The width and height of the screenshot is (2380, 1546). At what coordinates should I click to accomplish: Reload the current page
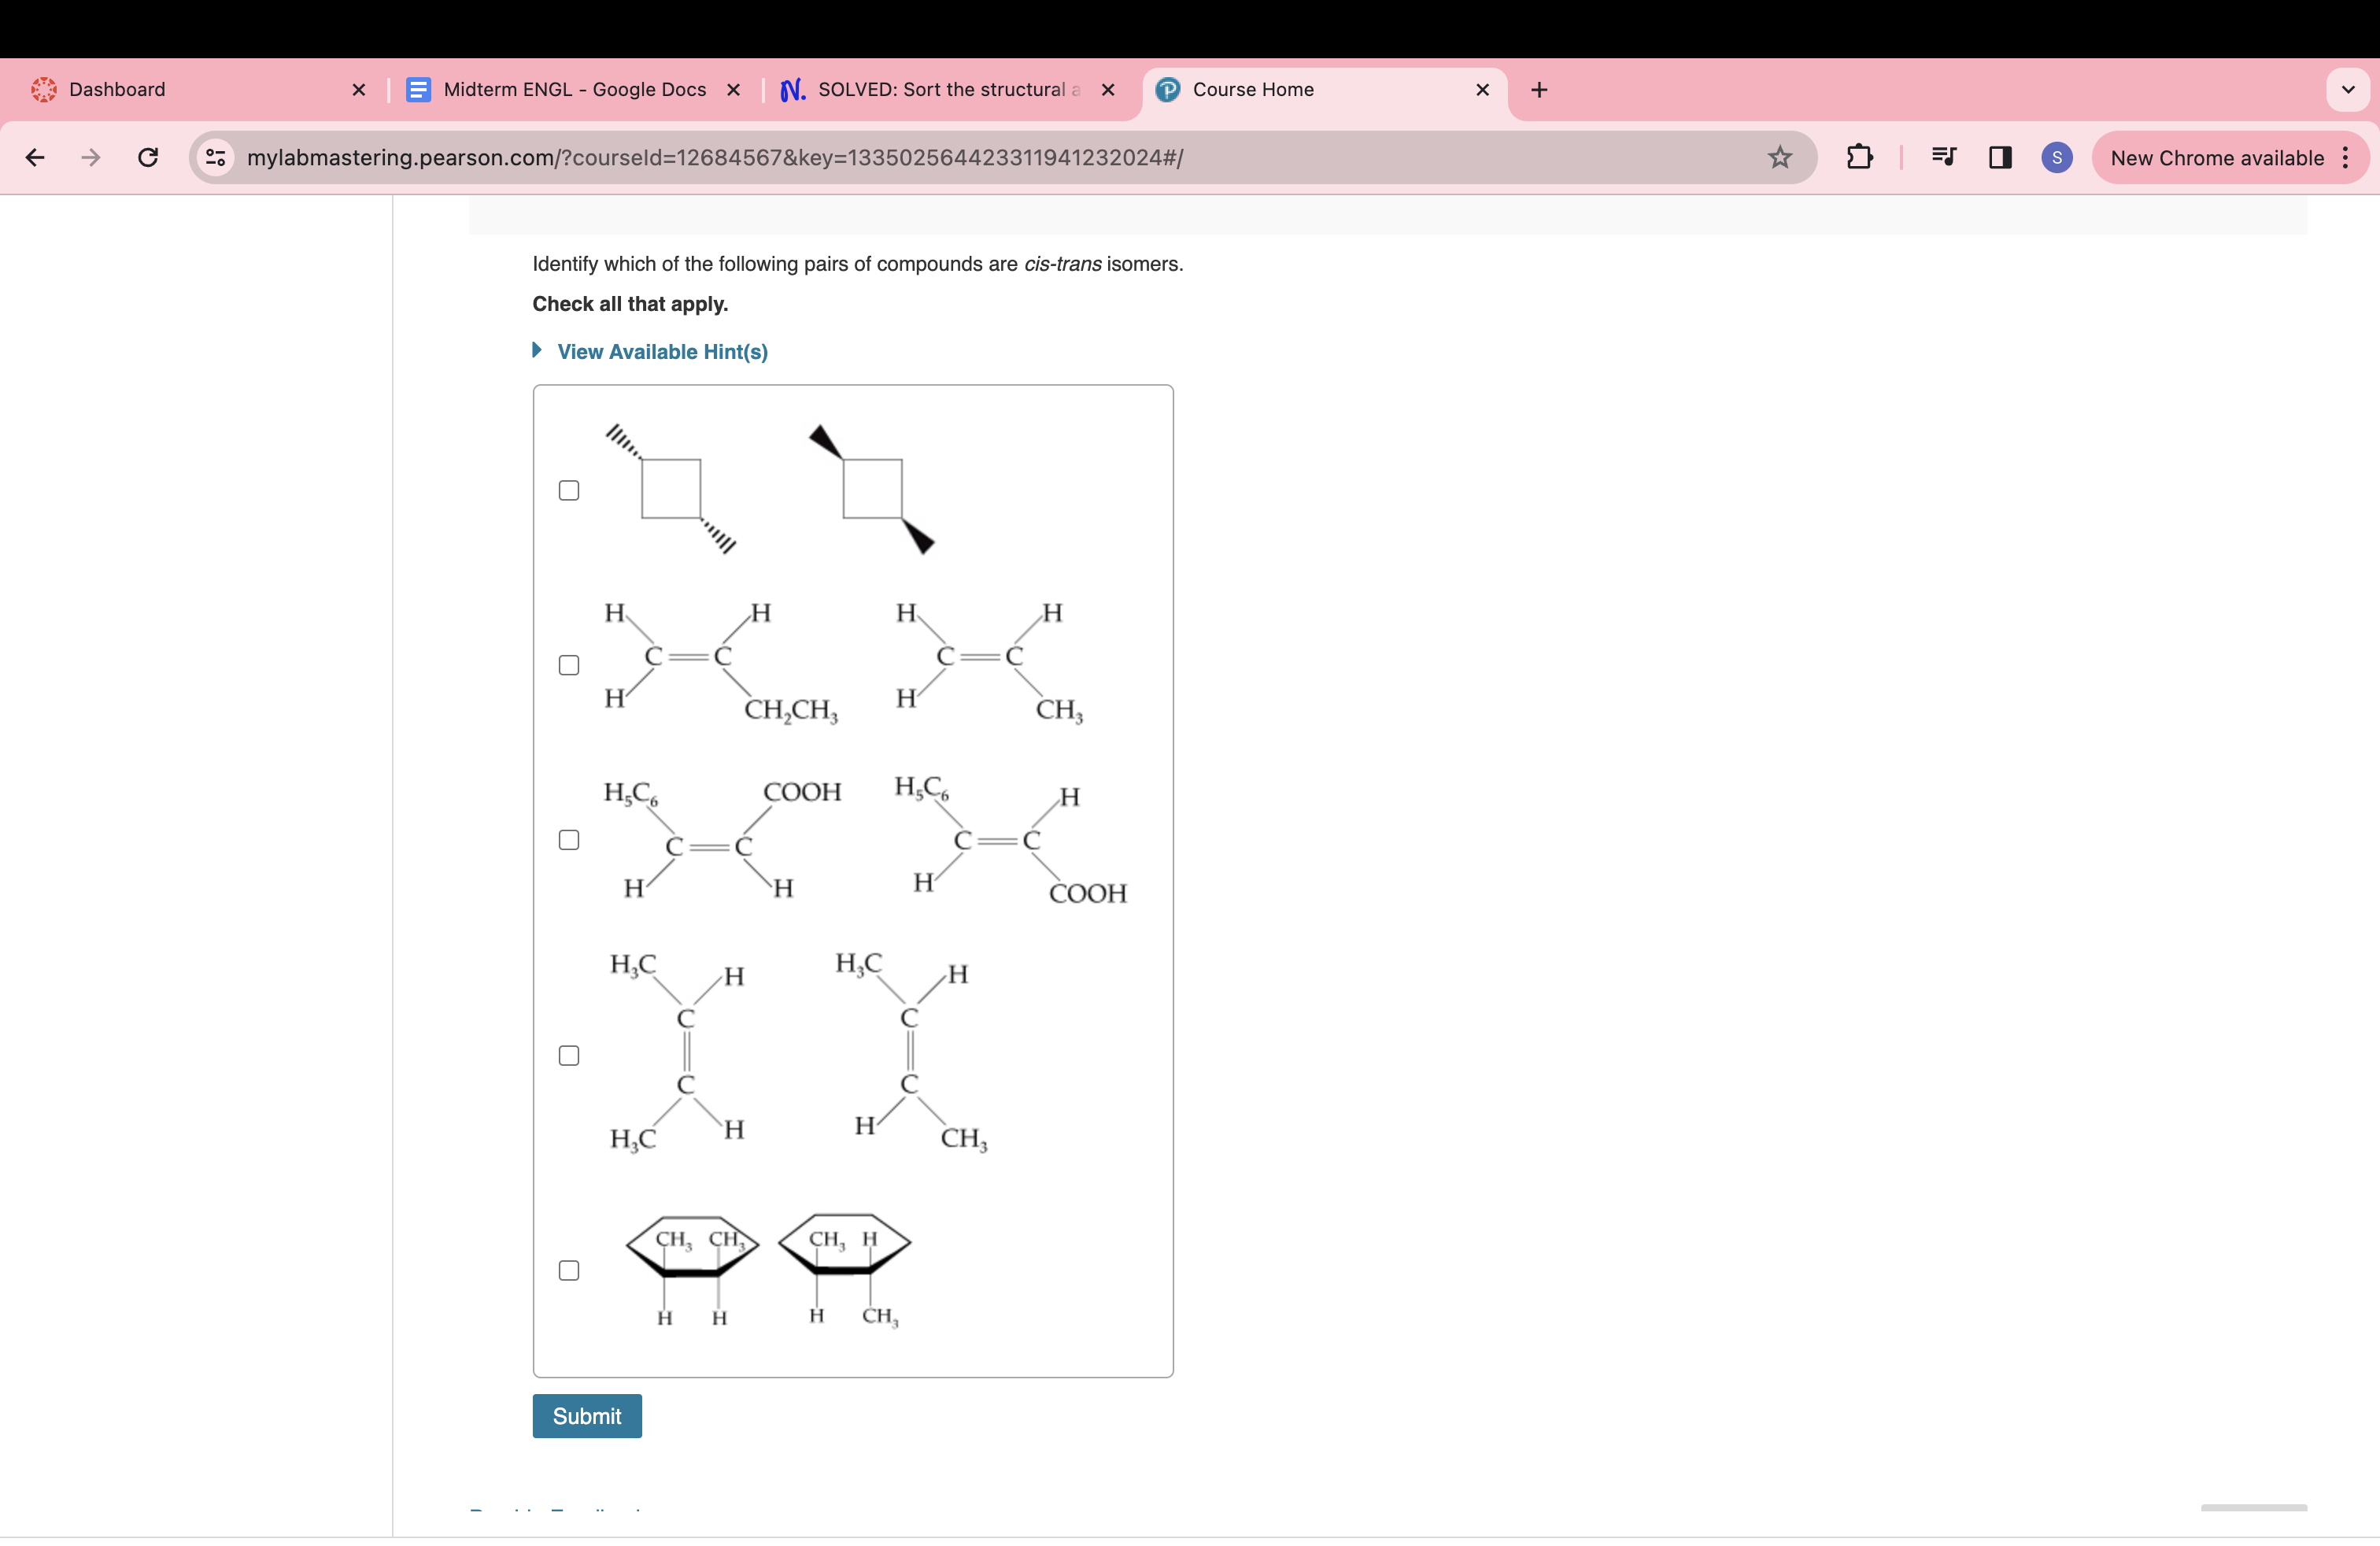point(148,157)
